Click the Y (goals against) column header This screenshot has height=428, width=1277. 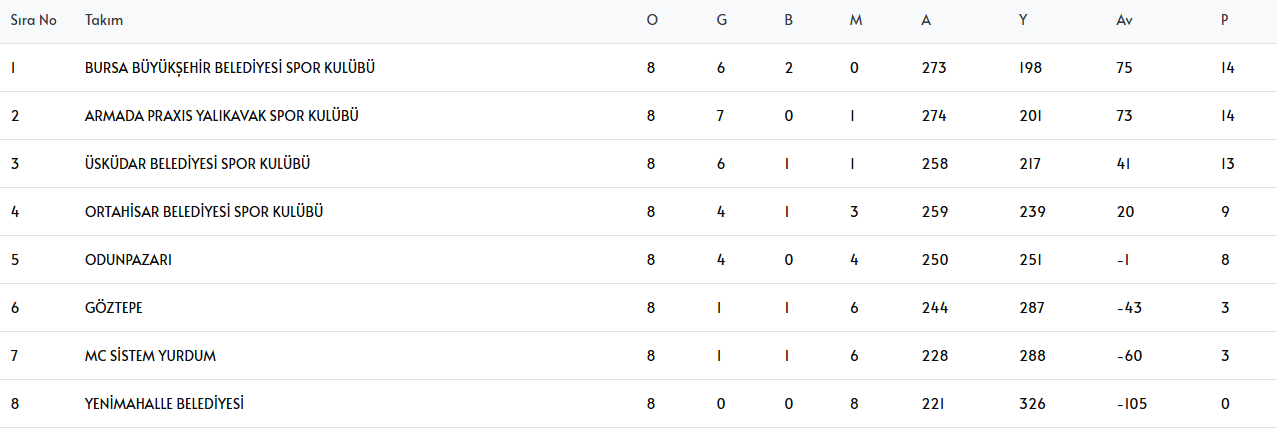[1023, 21]
